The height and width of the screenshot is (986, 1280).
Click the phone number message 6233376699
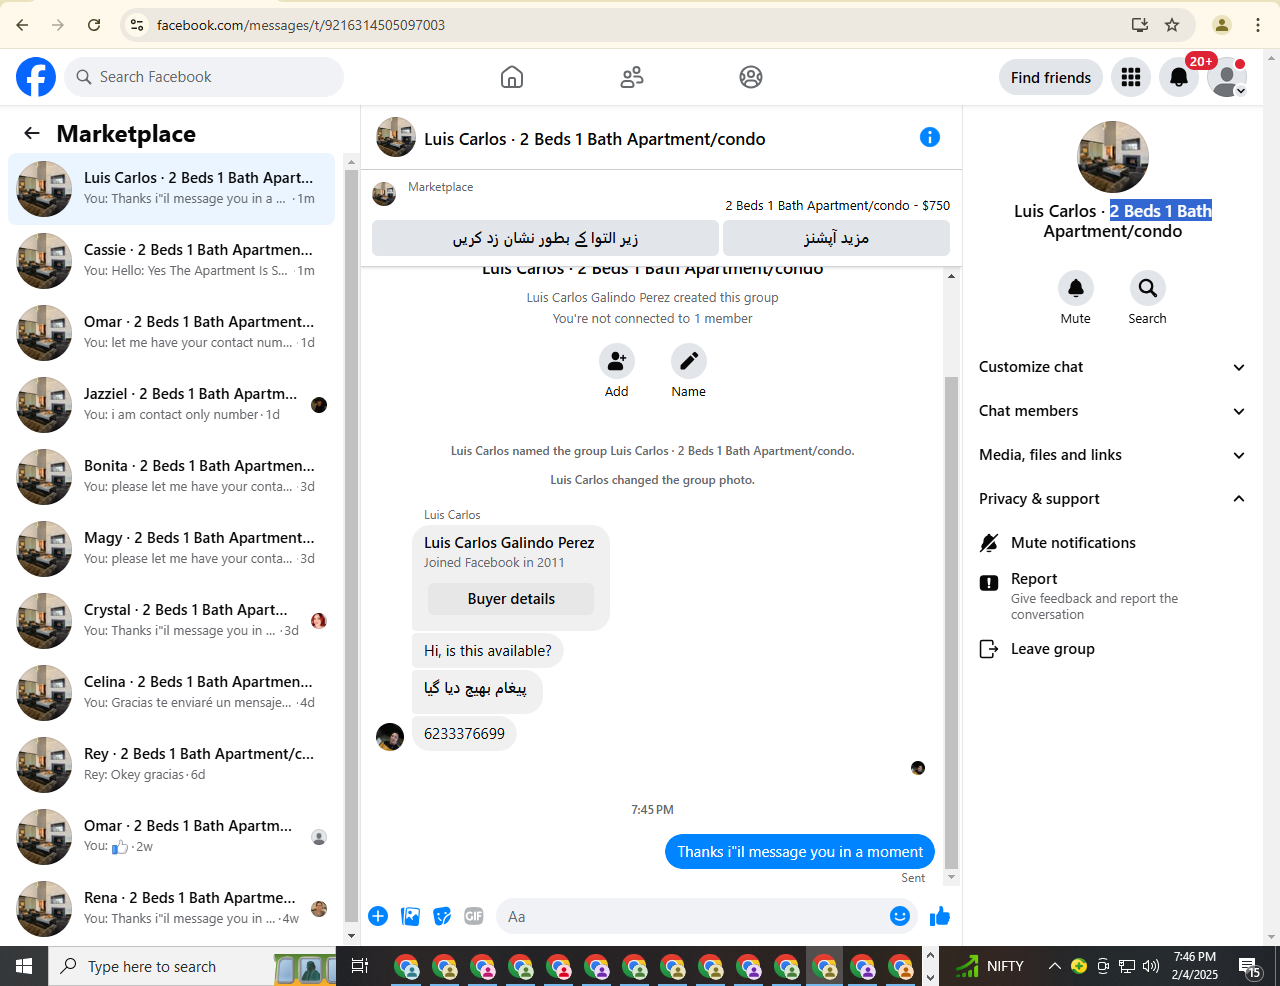coord(464,734)
